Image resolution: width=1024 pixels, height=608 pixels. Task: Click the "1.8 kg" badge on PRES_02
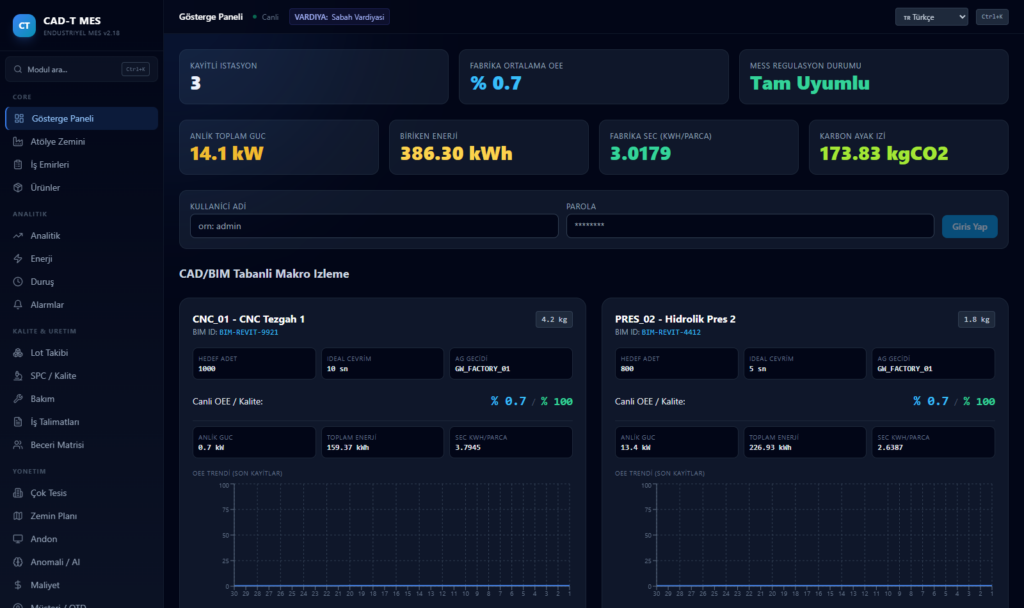coord(976,319)
